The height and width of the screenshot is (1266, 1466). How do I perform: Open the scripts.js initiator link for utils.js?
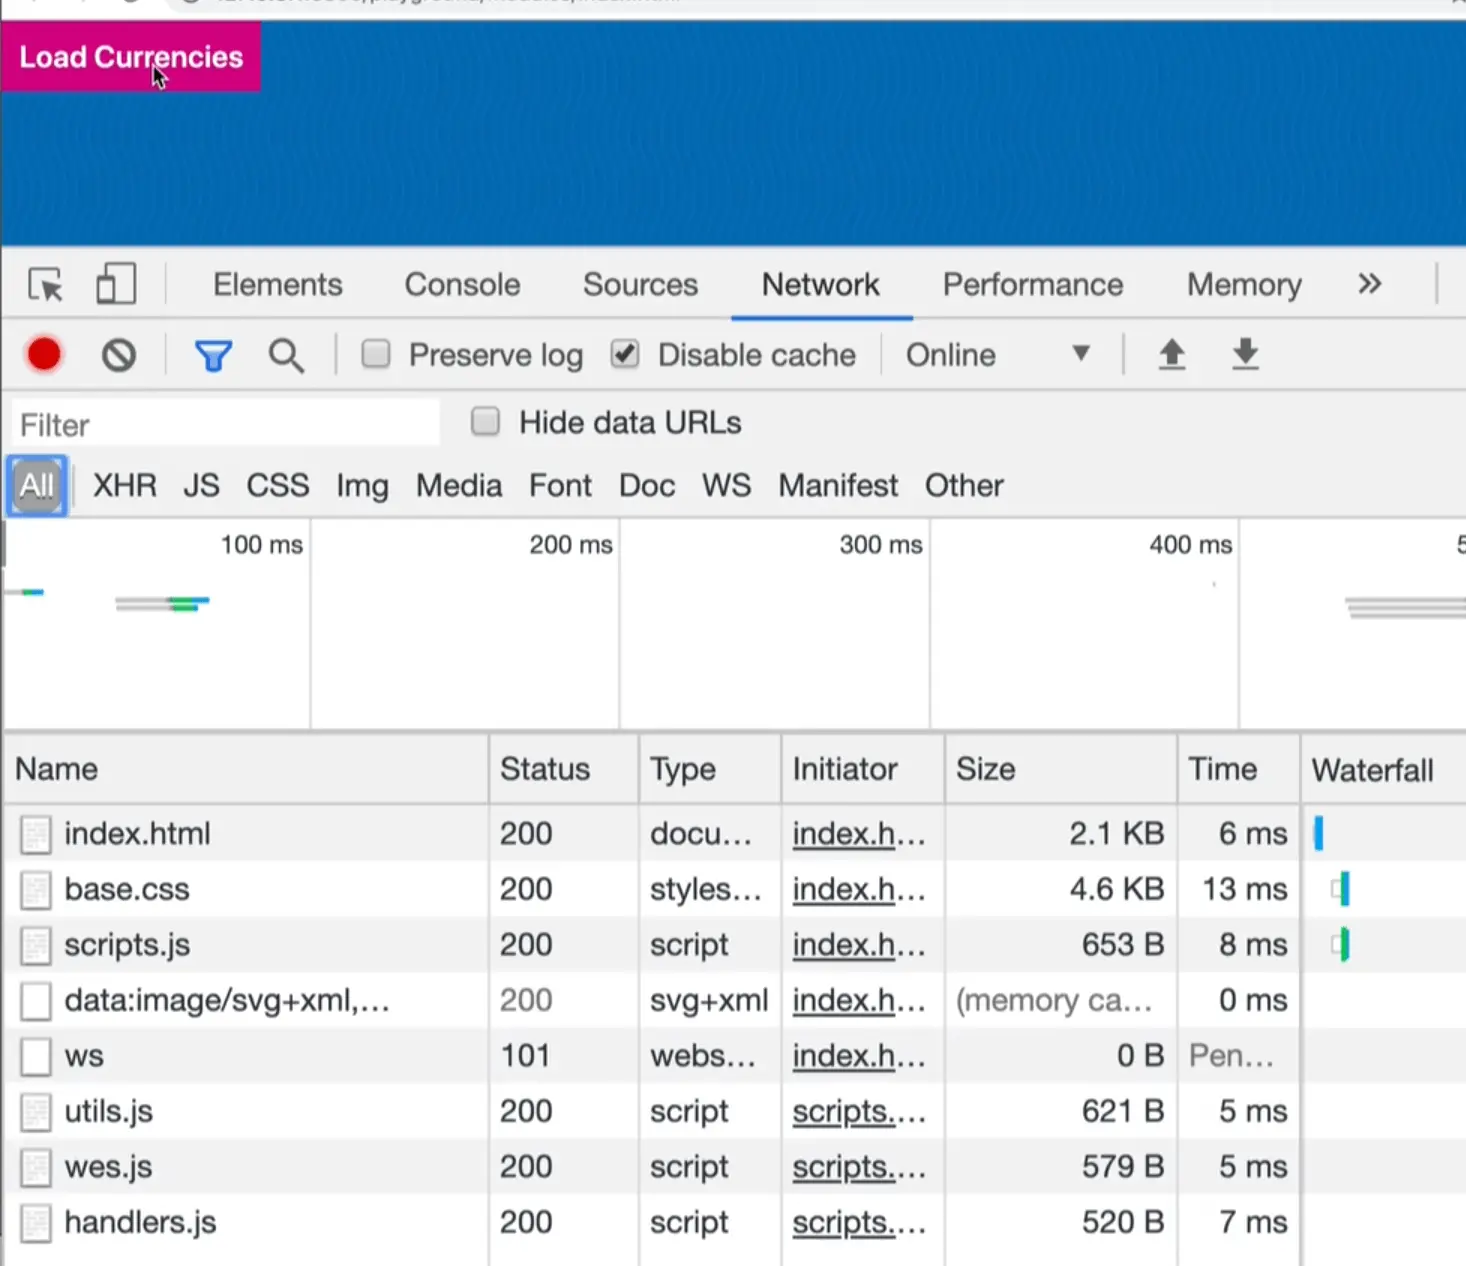click(x=859, y=1111)
